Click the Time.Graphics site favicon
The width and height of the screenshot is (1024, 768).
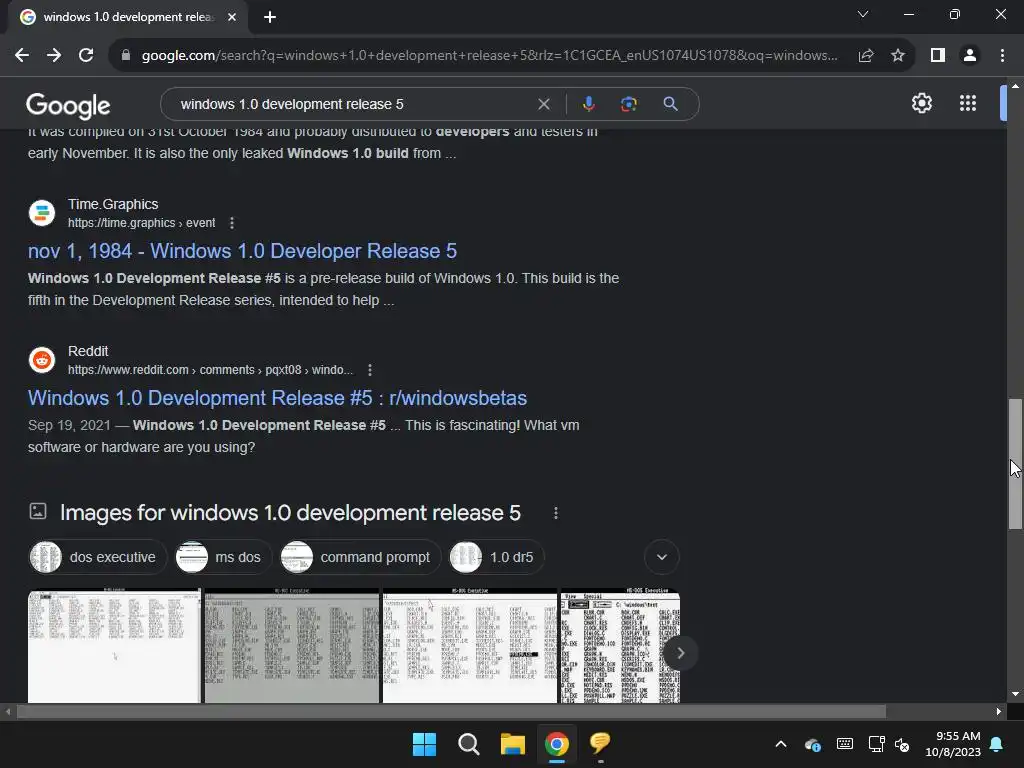42,213
